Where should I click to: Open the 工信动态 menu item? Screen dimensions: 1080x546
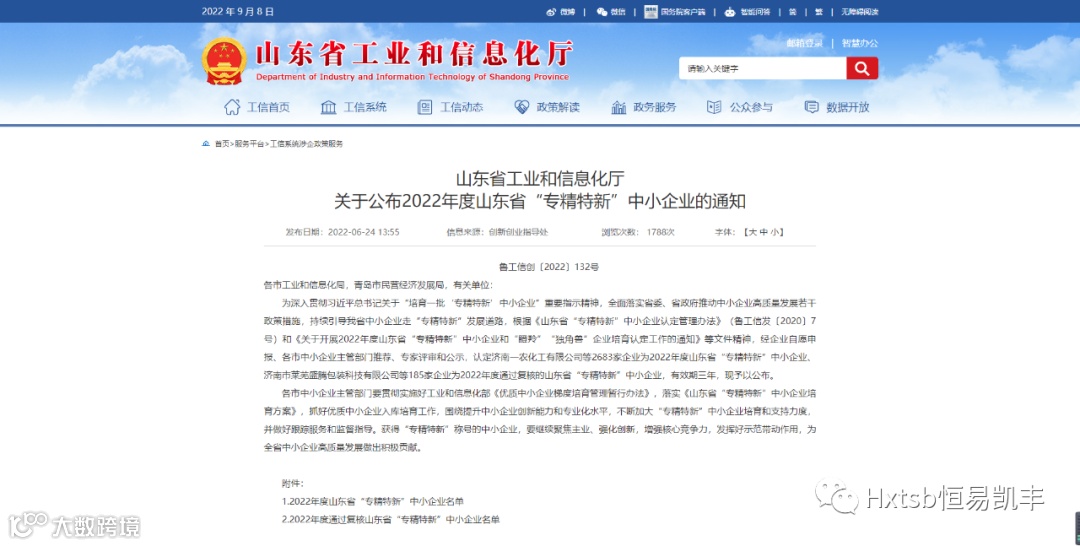(461, 107)
